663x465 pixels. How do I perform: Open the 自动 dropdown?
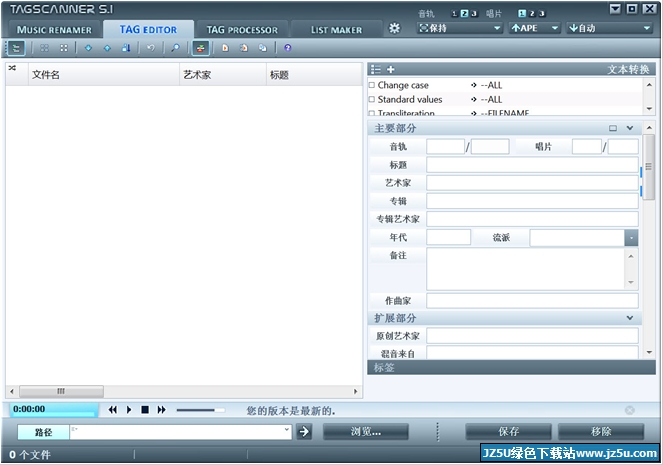click(610, 28)
